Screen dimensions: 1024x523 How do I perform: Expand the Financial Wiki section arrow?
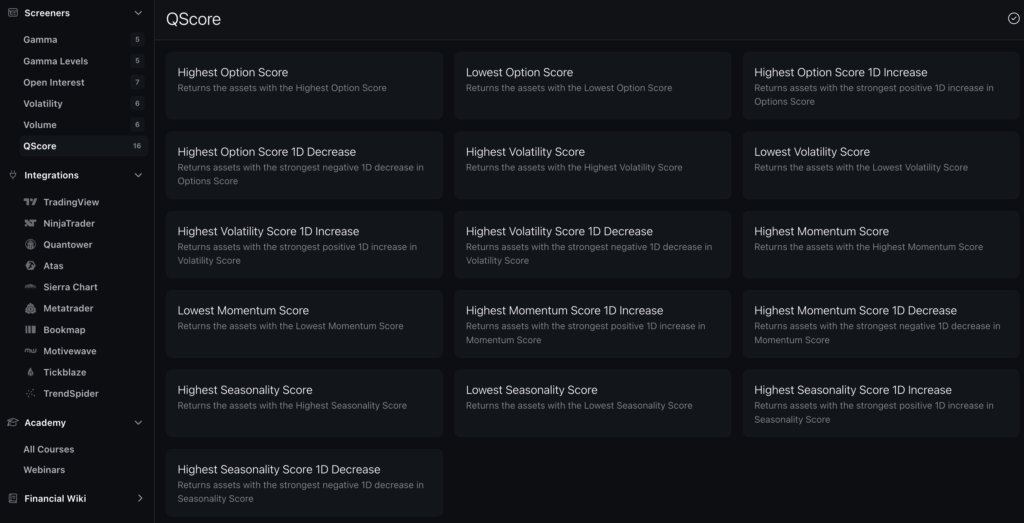139,498
